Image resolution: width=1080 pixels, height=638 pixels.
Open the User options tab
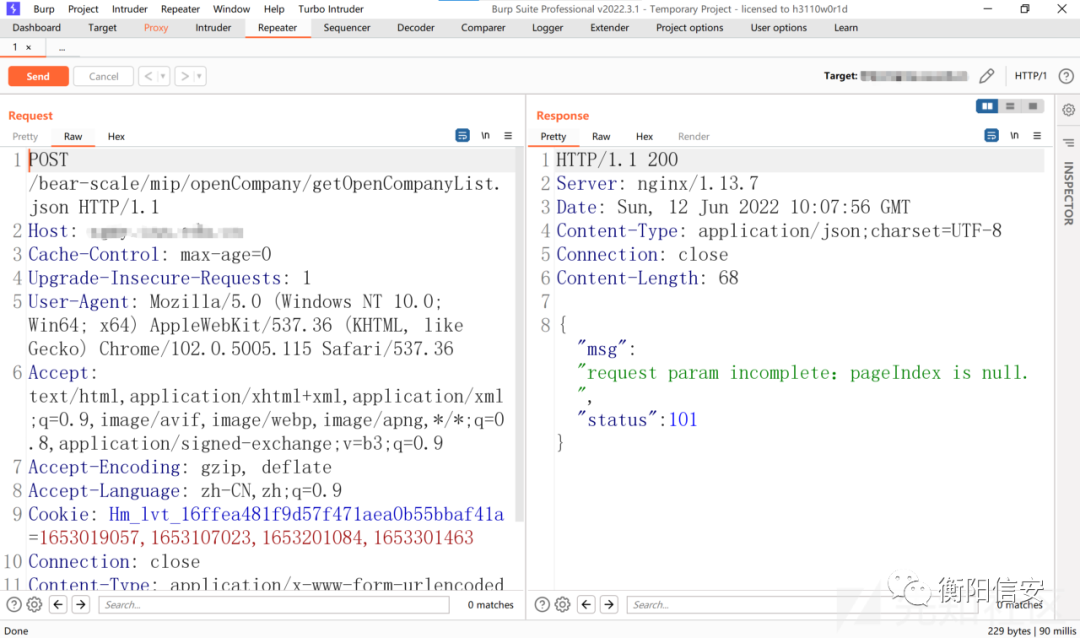pos(778,28)
